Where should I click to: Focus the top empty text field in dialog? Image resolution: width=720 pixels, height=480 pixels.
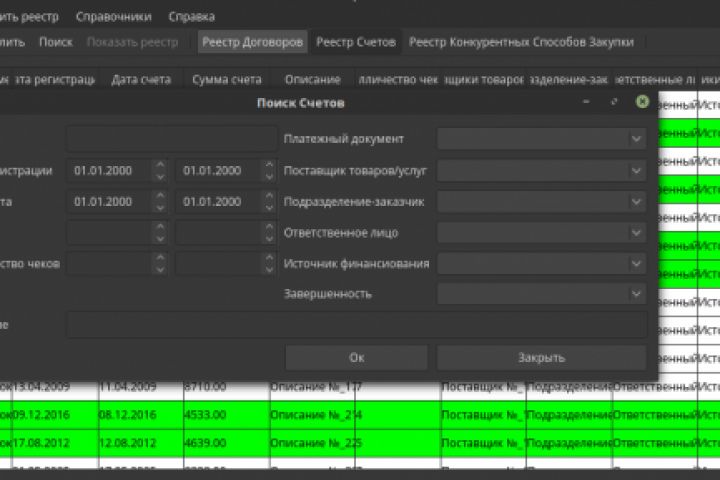(172, 139)
